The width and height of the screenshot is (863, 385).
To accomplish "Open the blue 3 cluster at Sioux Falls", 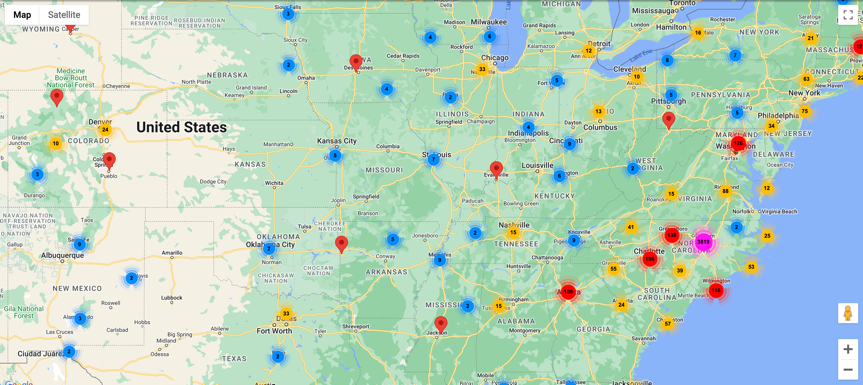I will point(287,14).
